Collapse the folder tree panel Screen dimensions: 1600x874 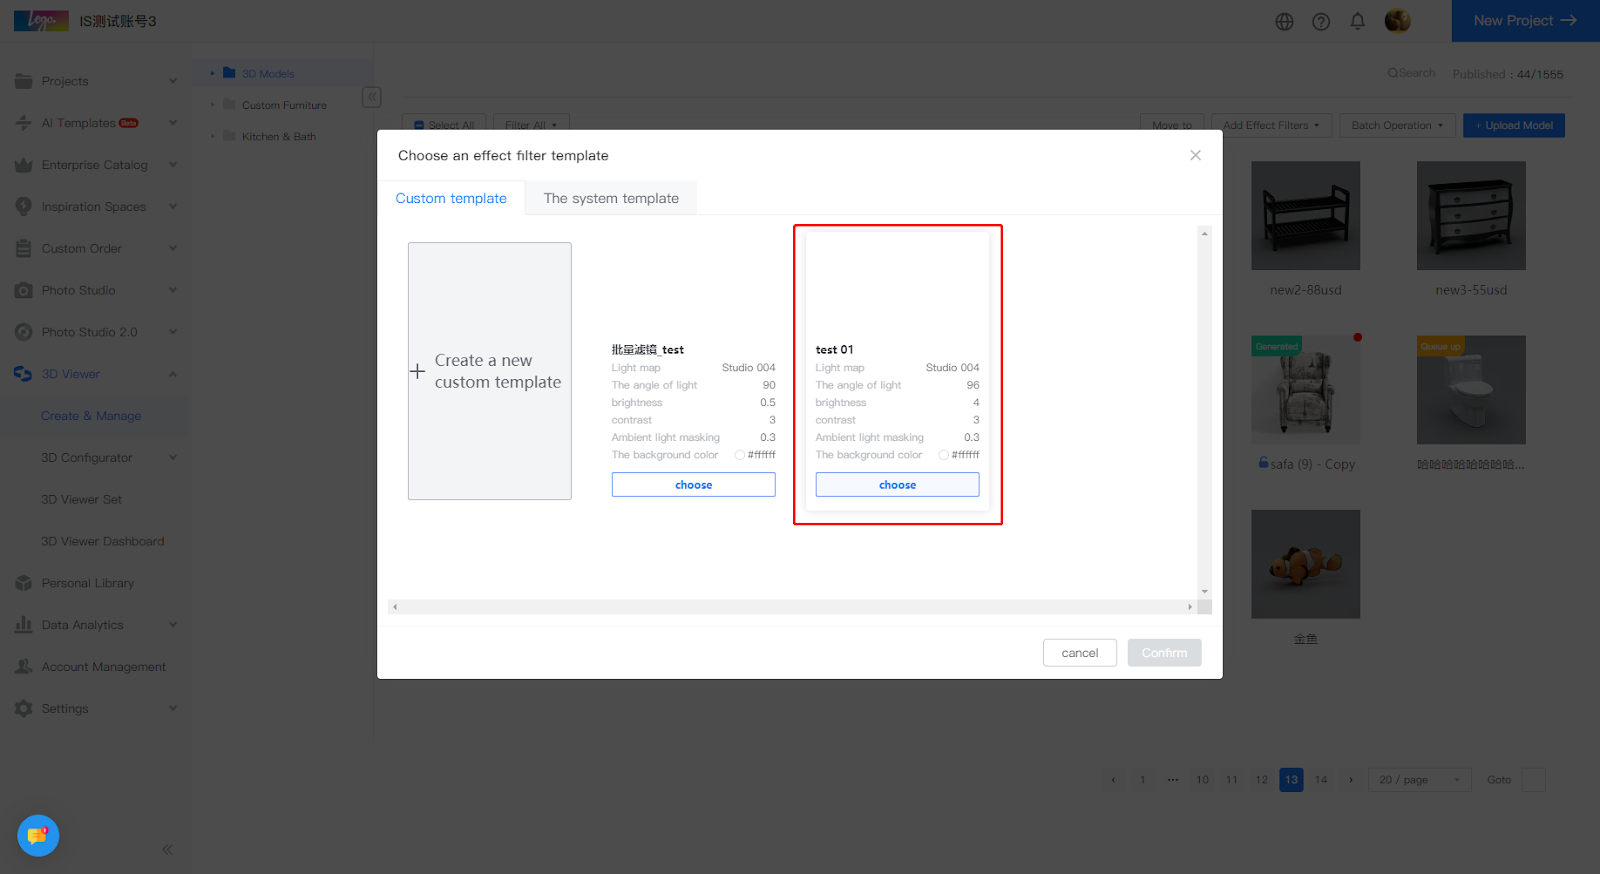(372, 97)
